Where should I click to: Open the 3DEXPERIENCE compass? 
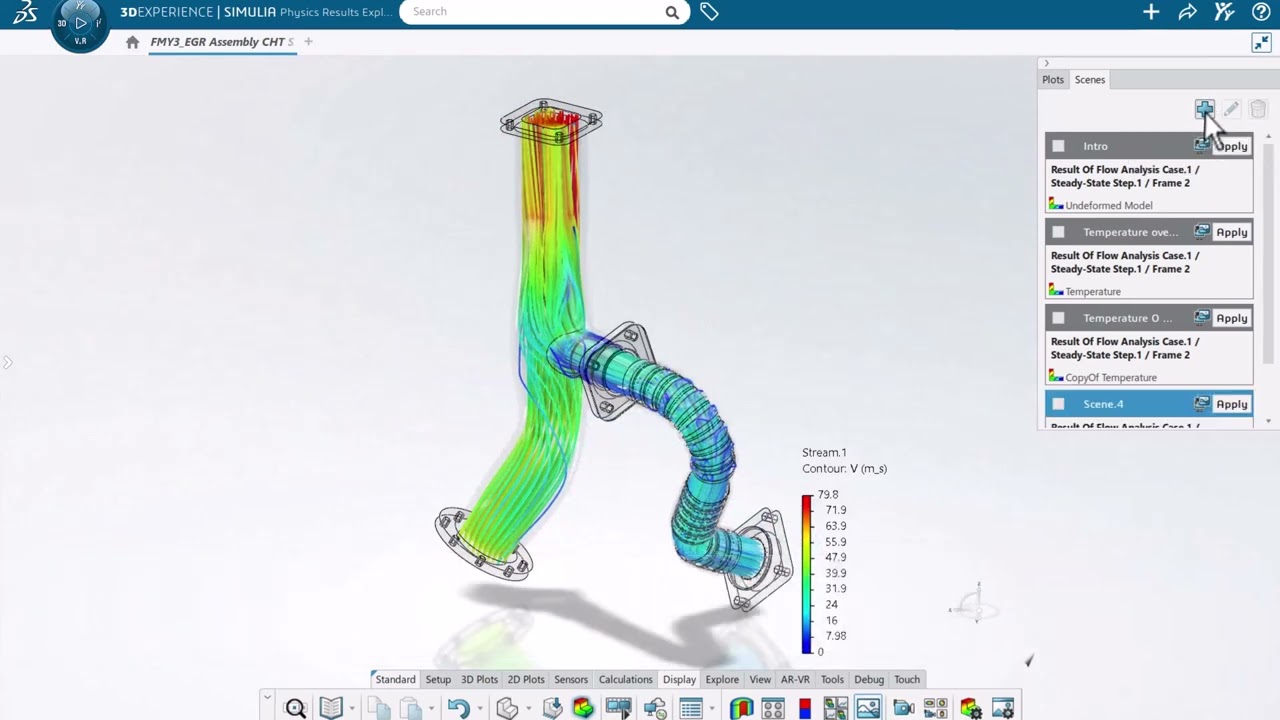(80, 24)
